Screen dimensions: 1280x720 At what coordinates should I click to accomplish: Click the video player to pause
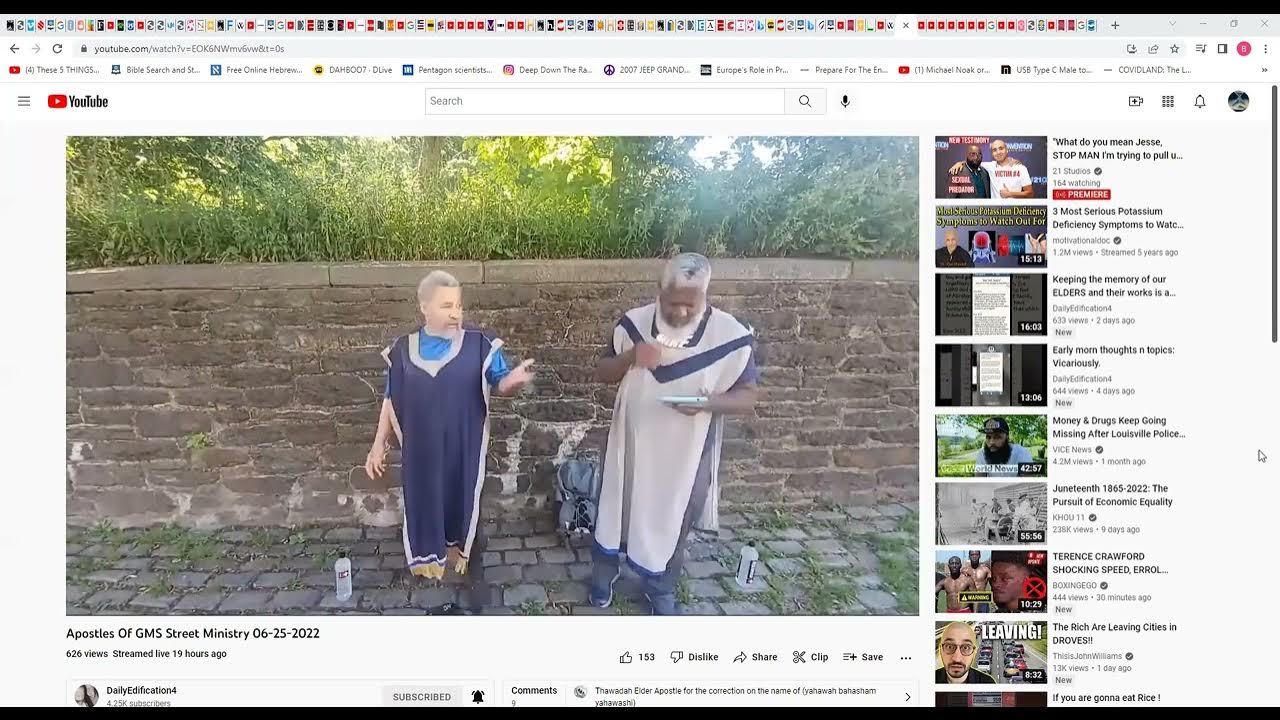(492, 375)
